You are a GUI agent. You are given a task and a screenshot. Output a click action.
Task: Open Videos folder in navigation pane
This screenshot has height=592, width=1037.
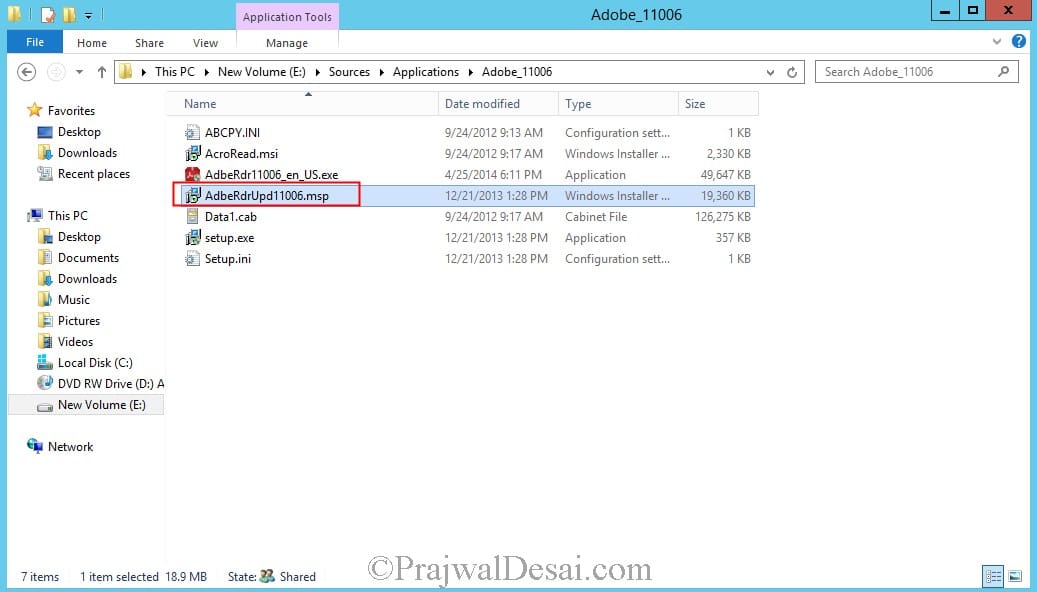click(x=75, y=342)
